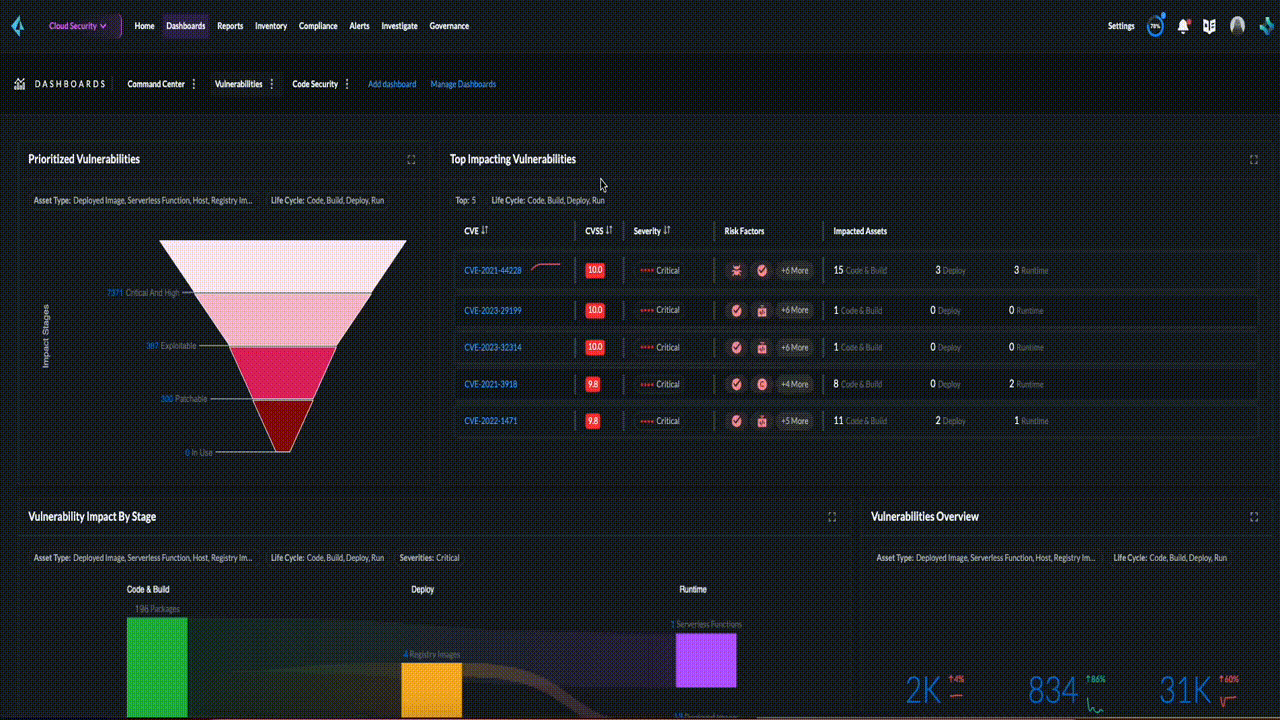Show +6 More risk factors for CVE-2021-44228
1280x720 pixels.
pos(794,270)
